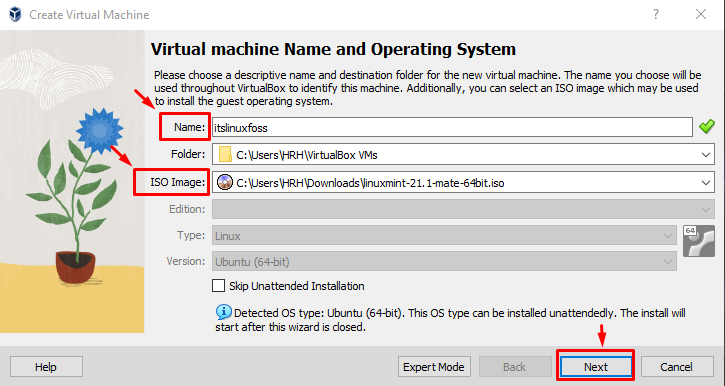Viewport: 725px width, 386px height.
Task: Expand the ISO Image dropdown arrow
Action: click(x=706, y=183)
